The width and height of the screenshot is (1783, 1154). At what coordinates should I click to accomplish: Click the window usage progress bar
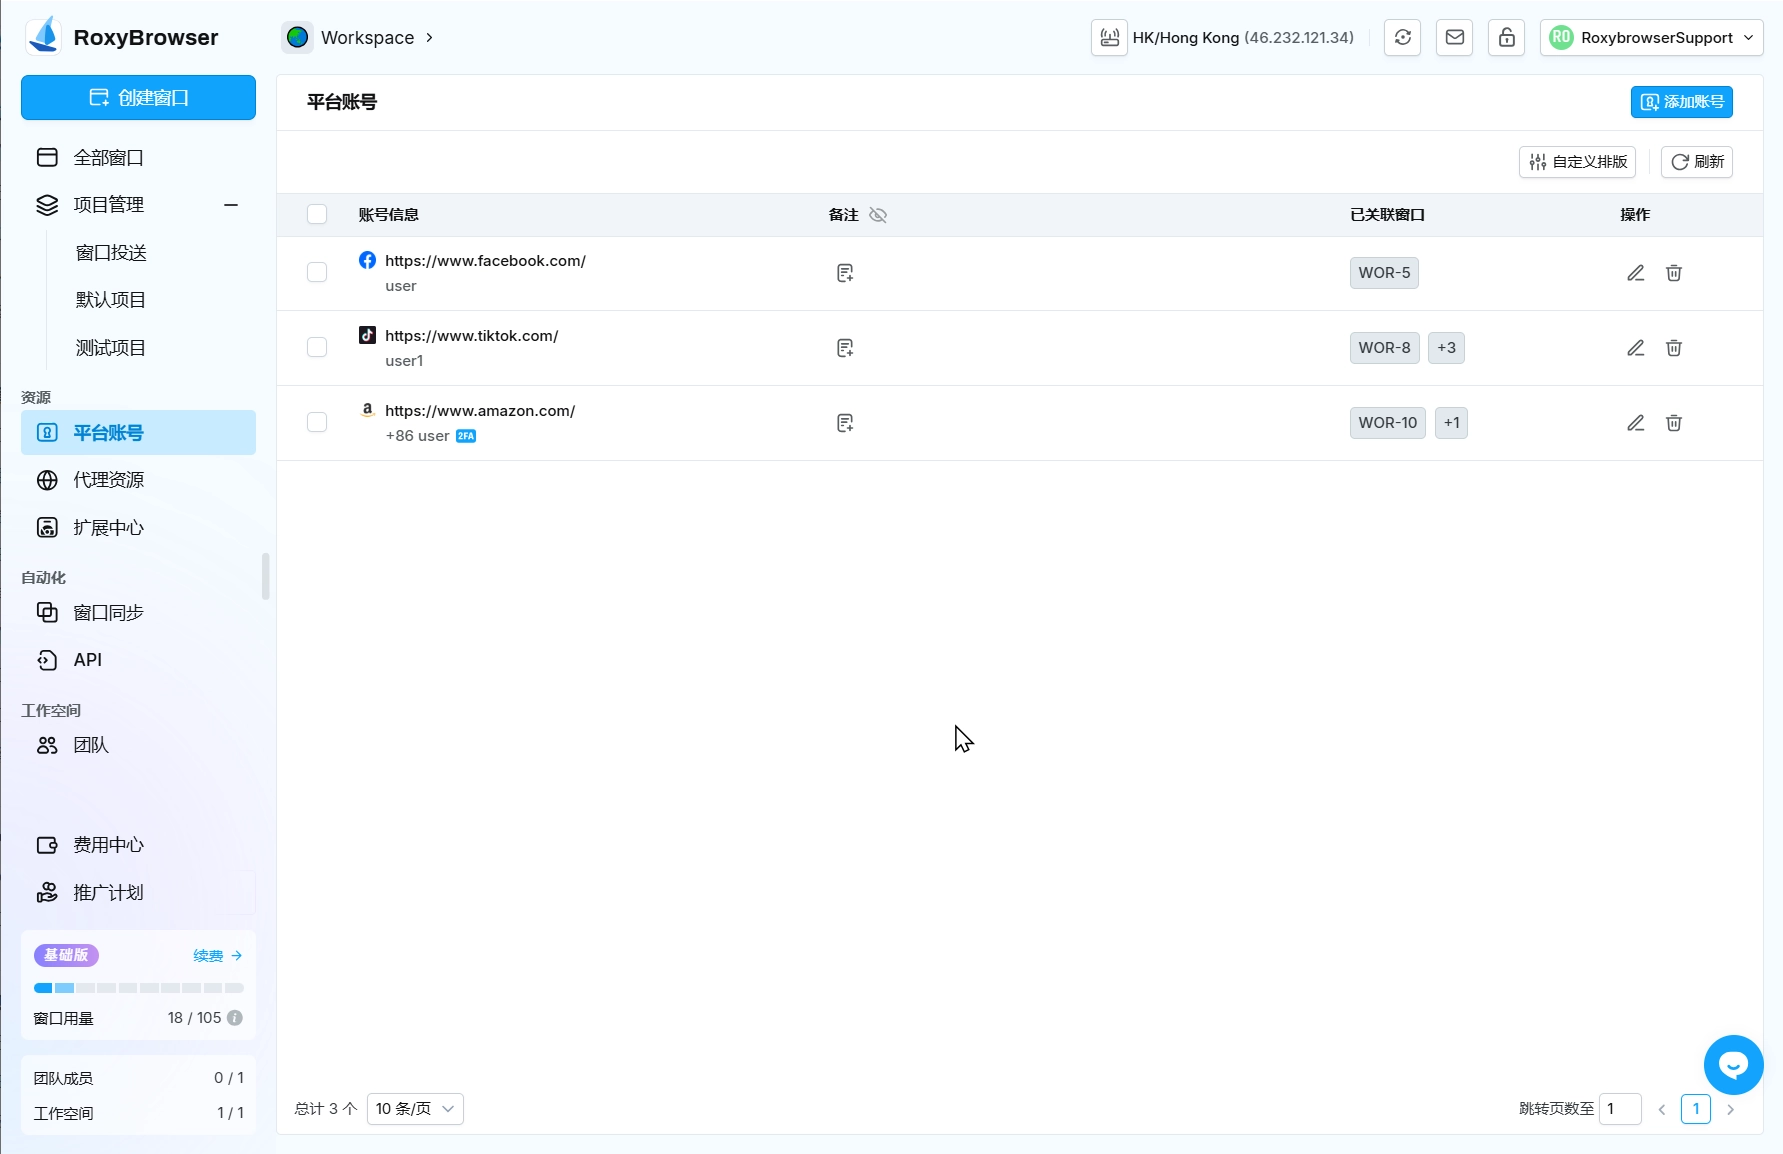coord(139,988)
